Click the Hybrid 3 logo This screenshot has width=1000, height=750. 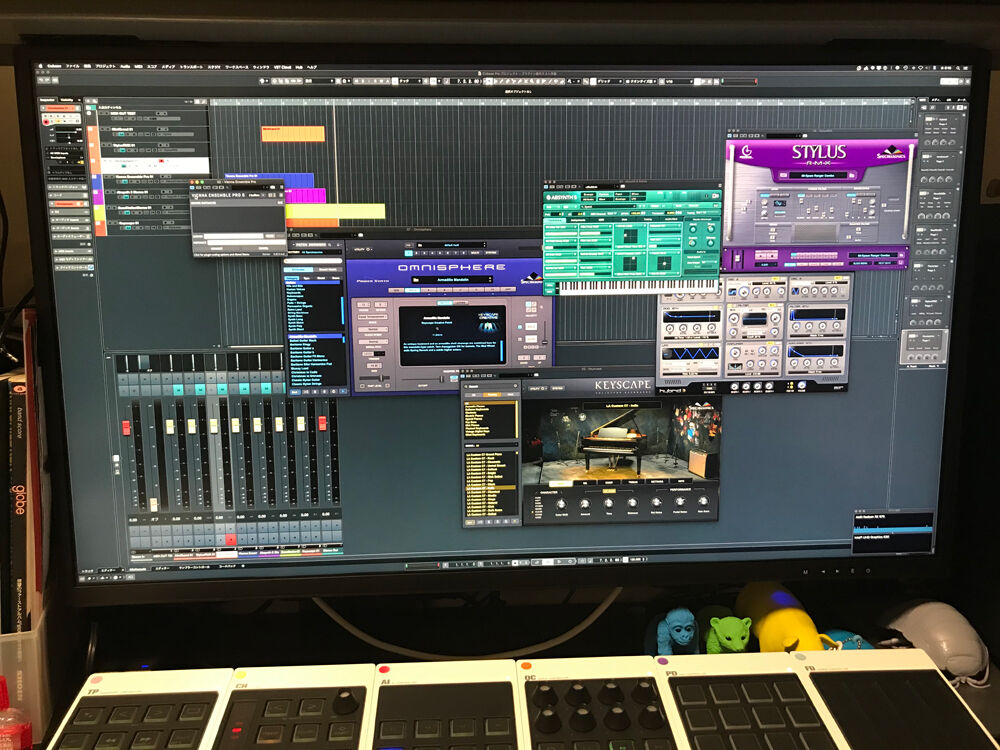[672, 390]
